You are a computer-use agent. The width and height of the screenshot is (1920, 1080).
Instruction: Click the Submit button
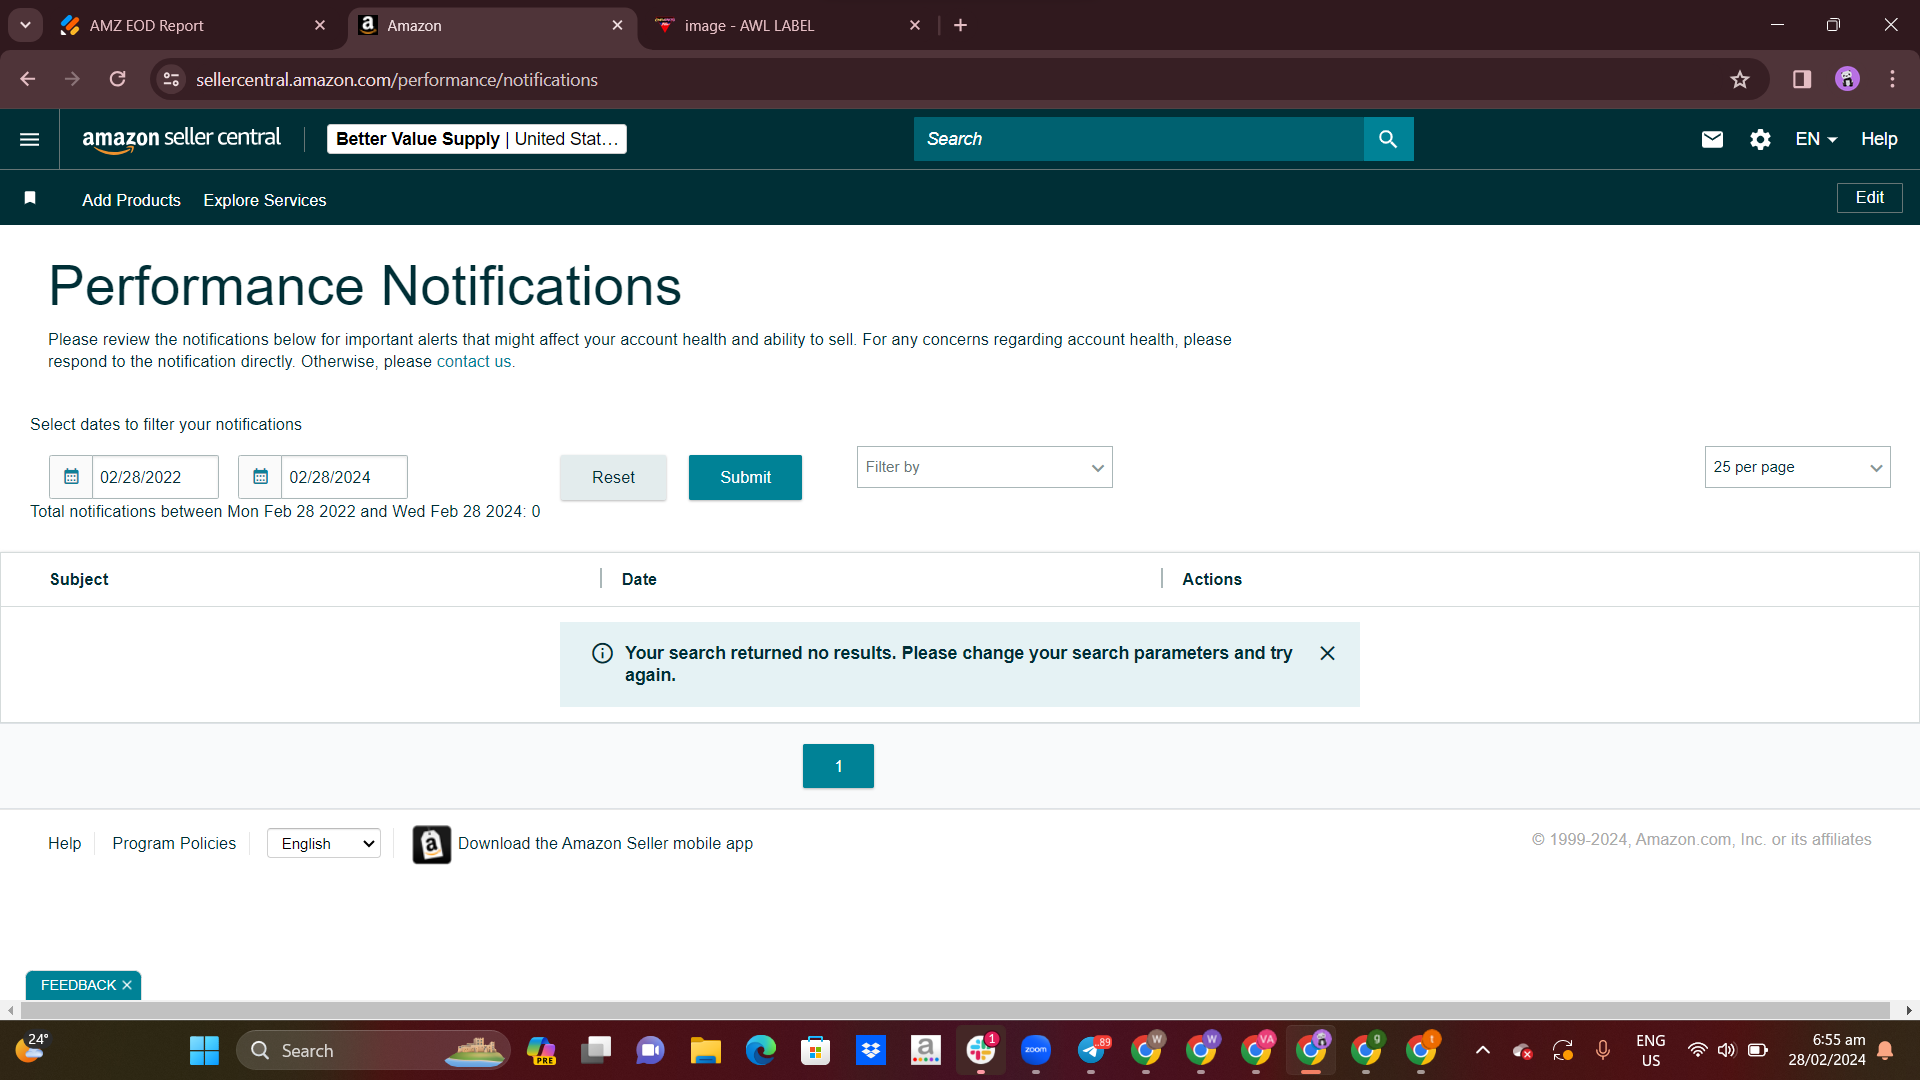click(745, 477)
